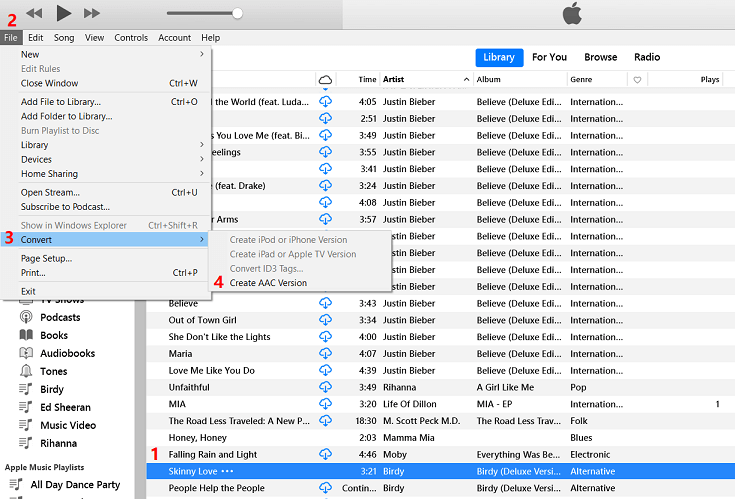
Task: Open the File menu
Action: [x=11, y=37]
